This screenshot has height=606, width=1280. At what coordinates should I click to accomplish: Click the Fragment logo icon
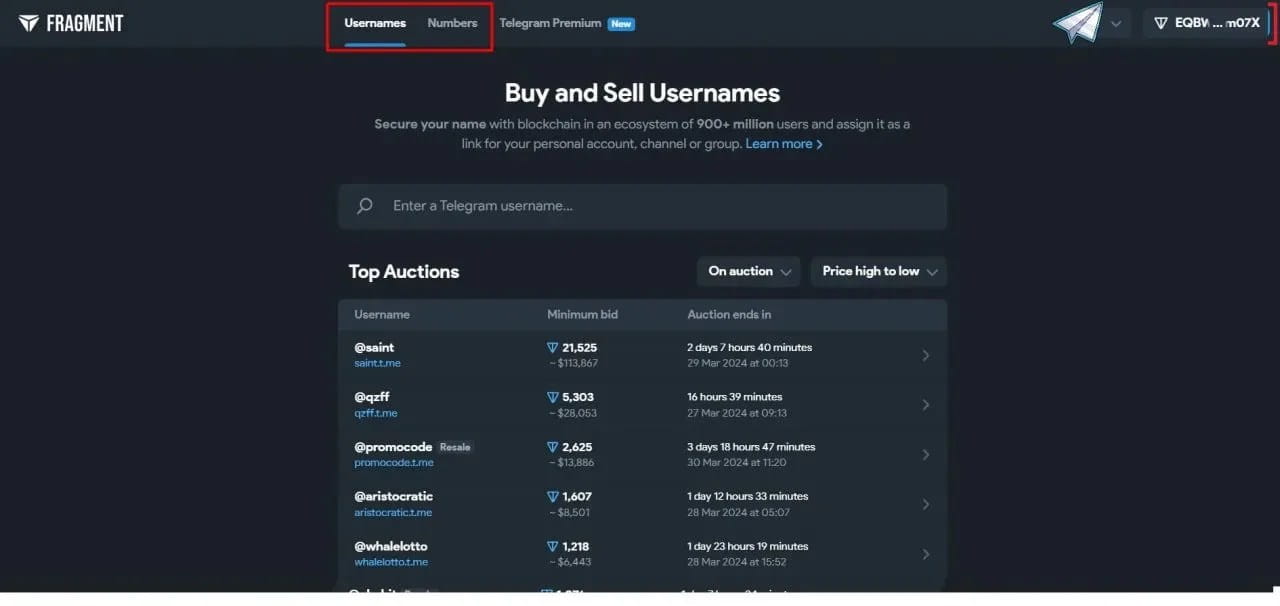(28, 23)
